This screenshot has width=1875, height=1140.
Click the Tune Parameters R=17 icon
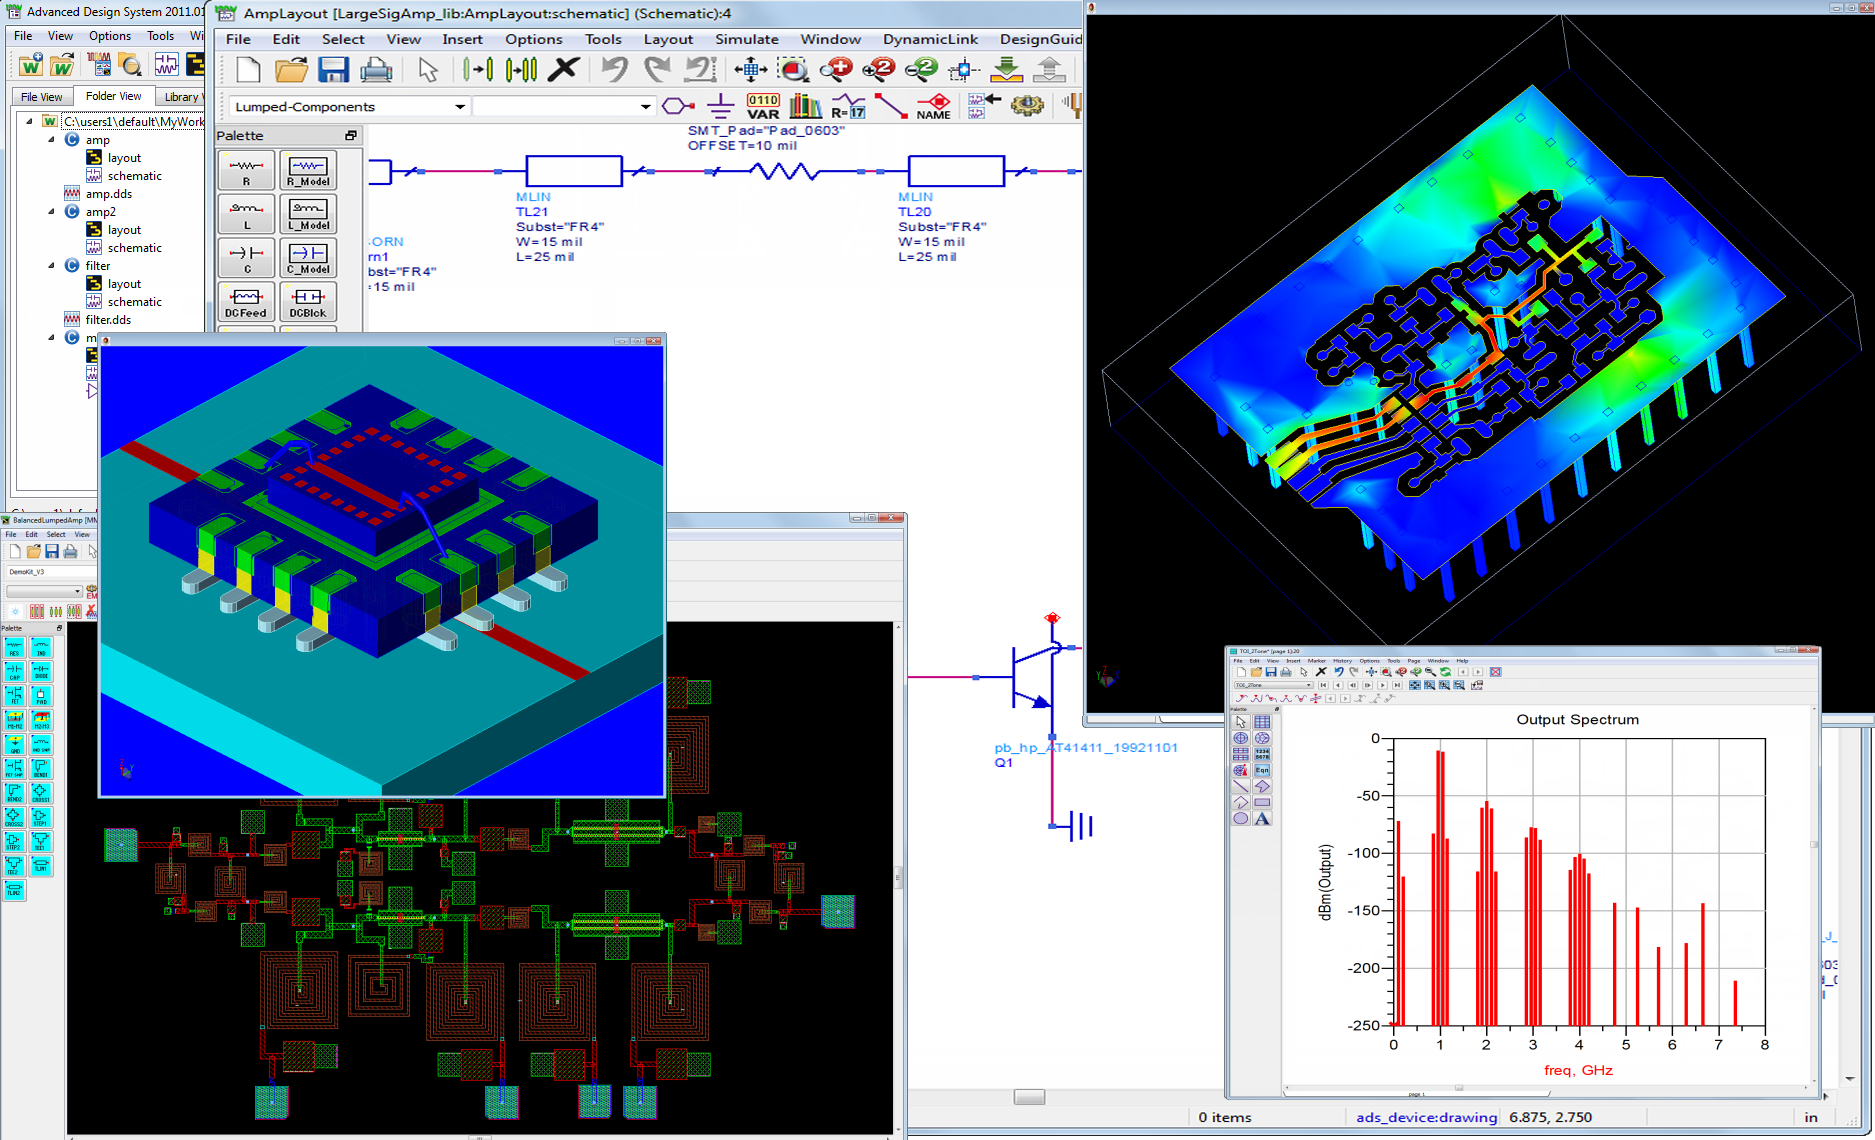pos(849,106)
